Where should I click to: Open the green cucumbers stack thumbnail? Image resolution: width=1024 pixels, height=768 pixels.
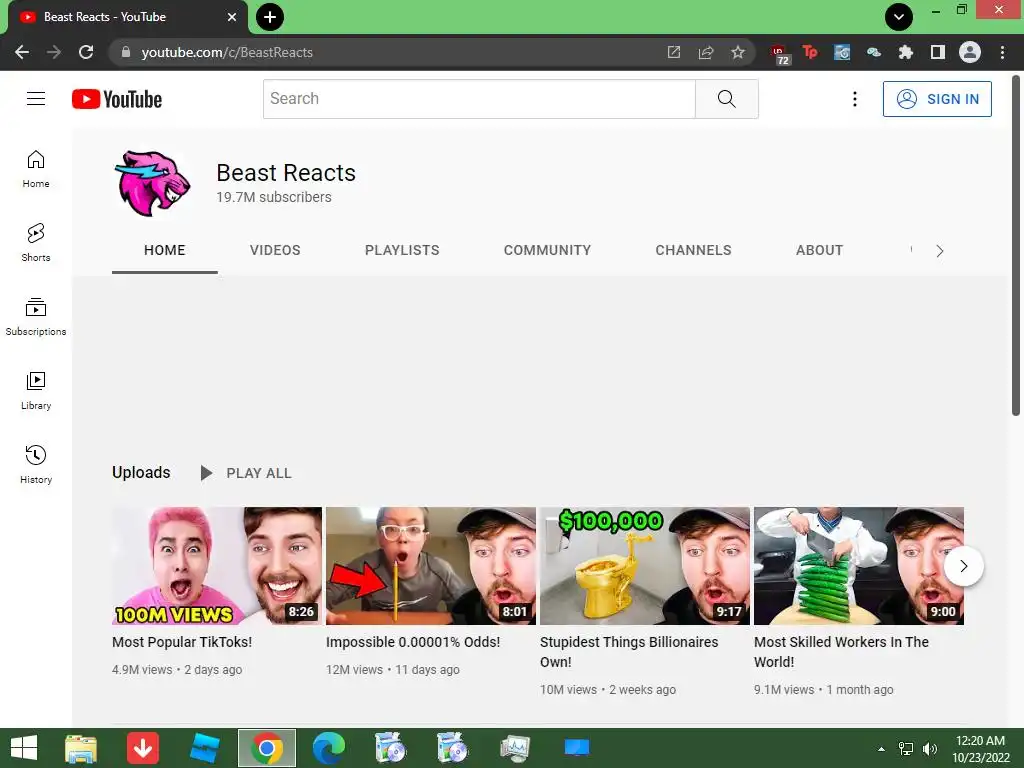tap(859, 566)
